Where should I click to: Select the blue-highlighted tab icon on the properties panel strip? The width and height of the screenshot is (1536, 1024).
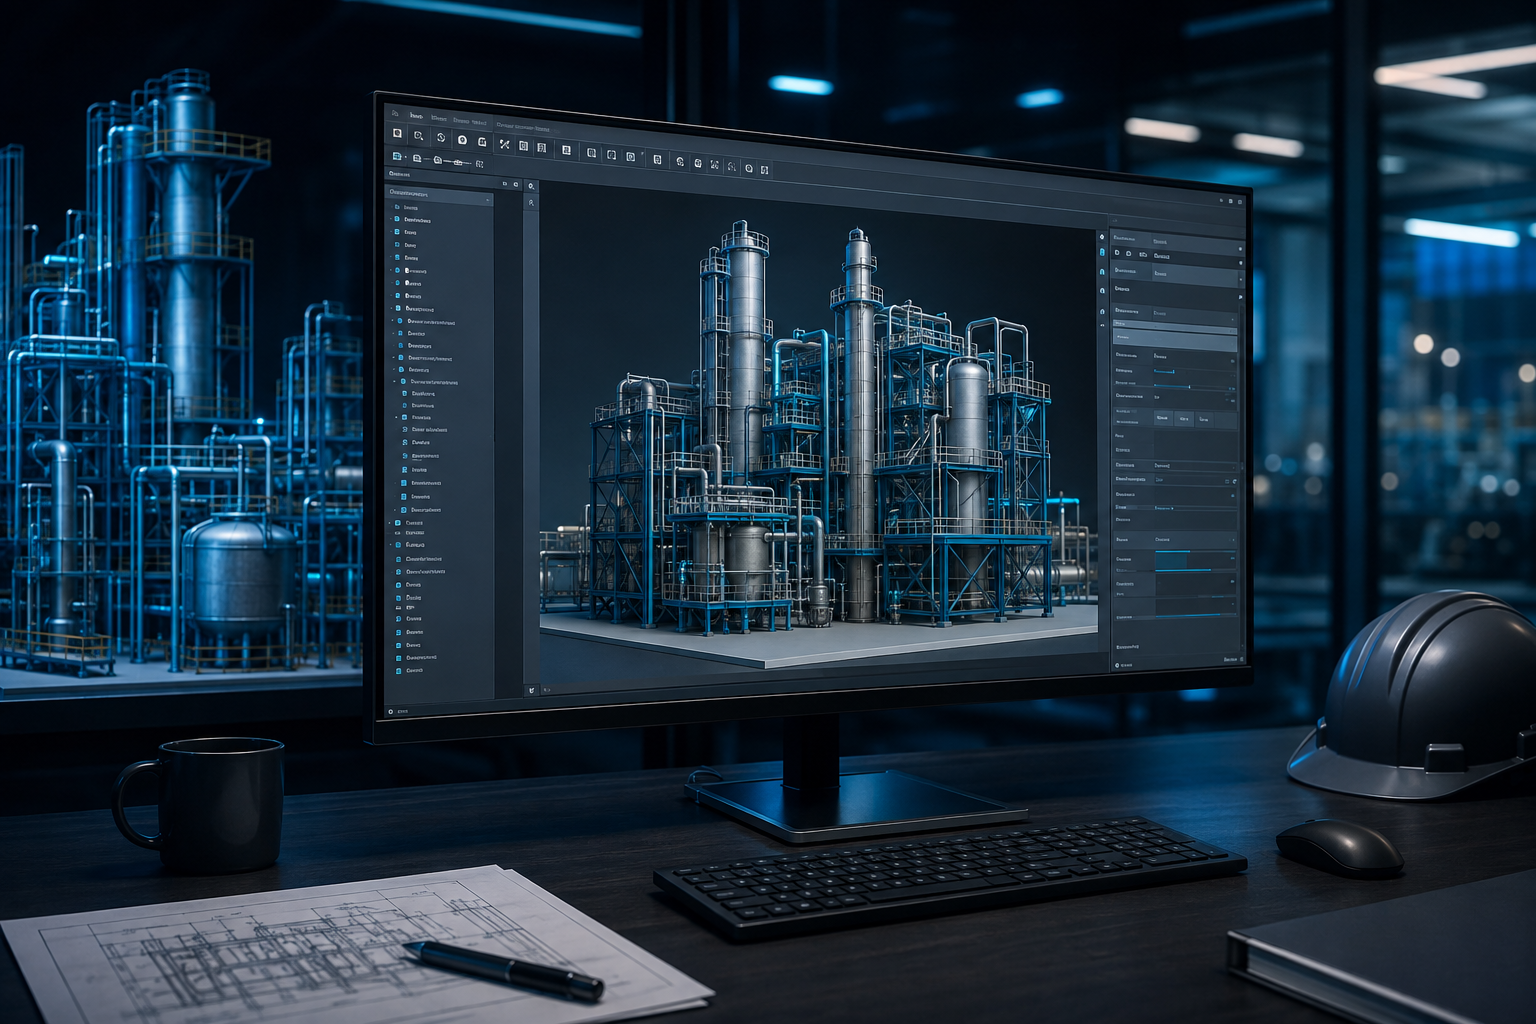1103,253
